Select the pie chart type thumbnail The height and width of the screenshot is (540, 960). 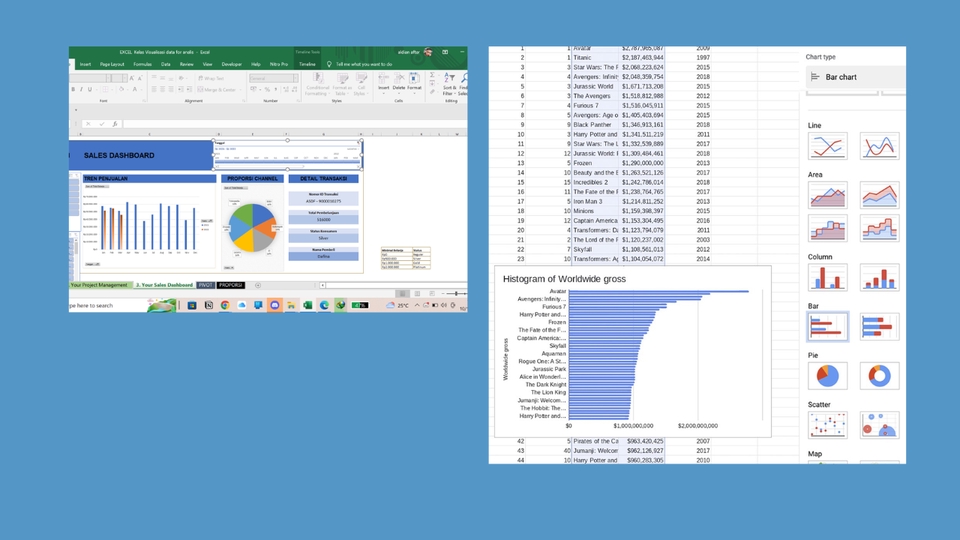(828, 376)
